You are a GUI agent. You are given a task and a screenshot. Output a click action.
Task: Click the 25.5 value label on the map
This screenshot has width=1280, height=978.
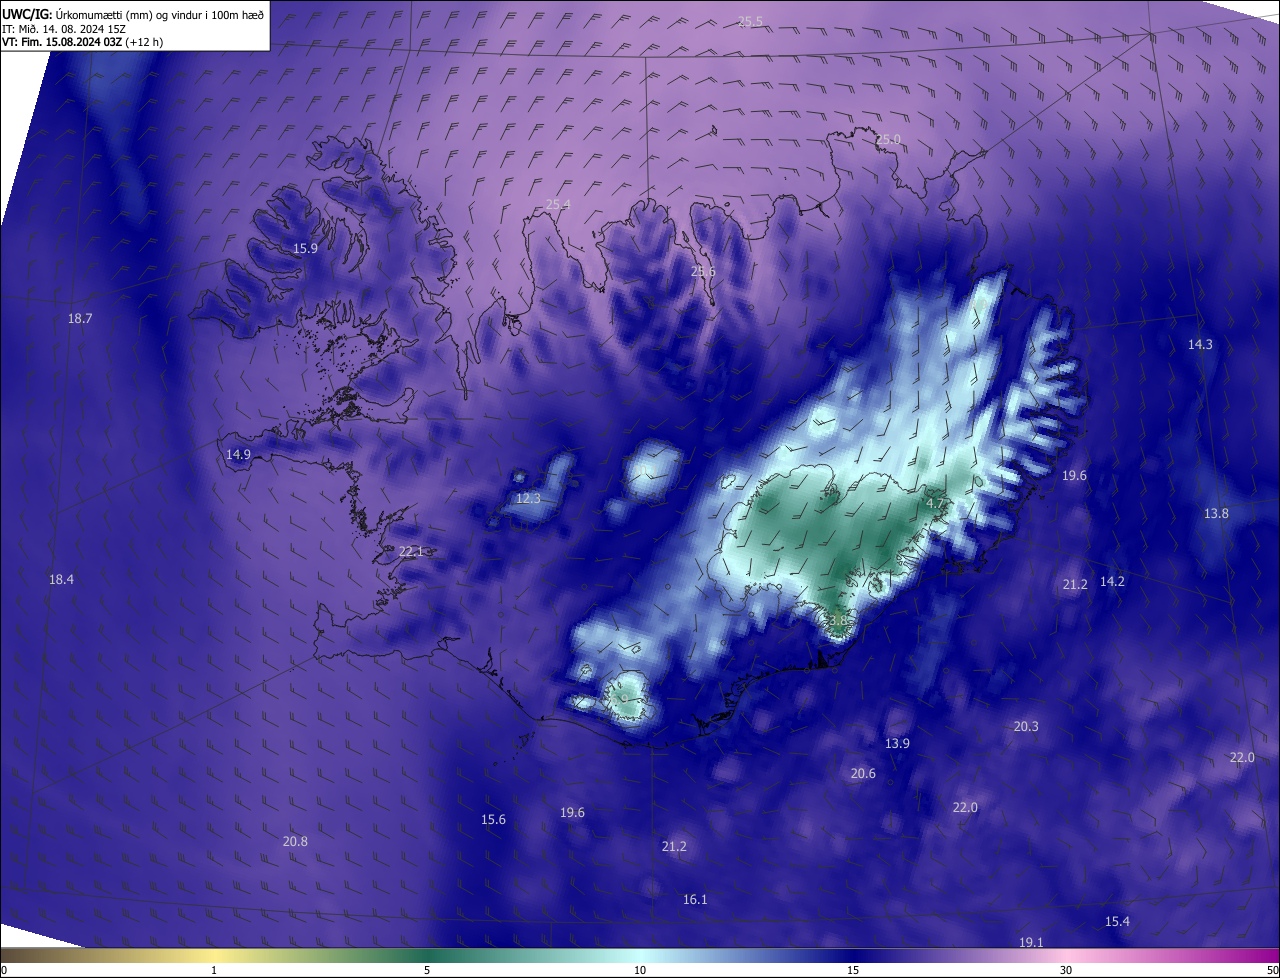pyautogui.click(x=750, y=22)
